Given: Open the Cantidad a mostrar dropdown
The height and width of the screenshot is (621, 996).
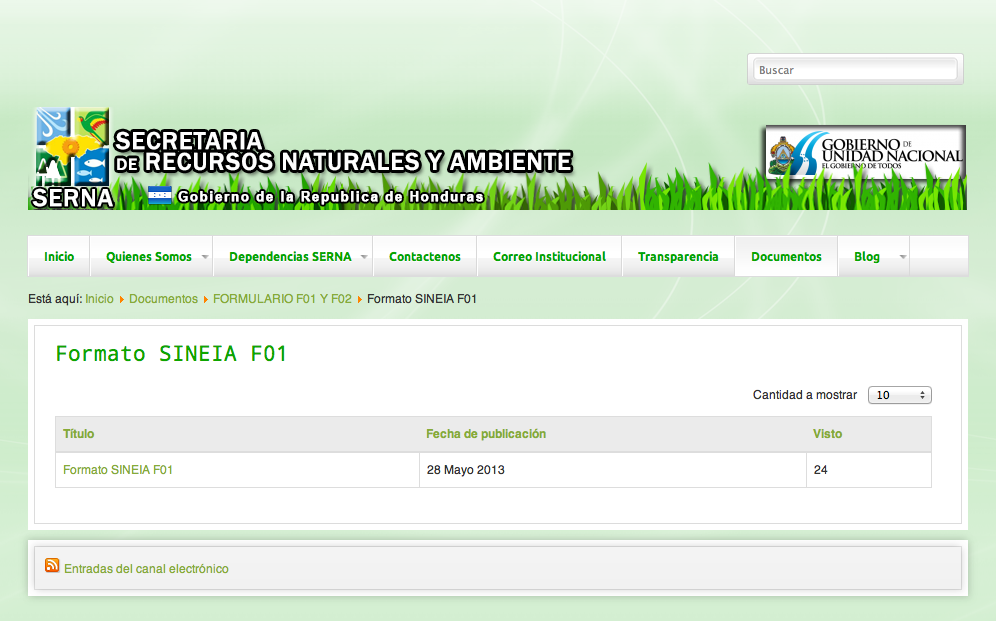Looking at the screenshot, I should pyautogui.click(x=899, y=395).
